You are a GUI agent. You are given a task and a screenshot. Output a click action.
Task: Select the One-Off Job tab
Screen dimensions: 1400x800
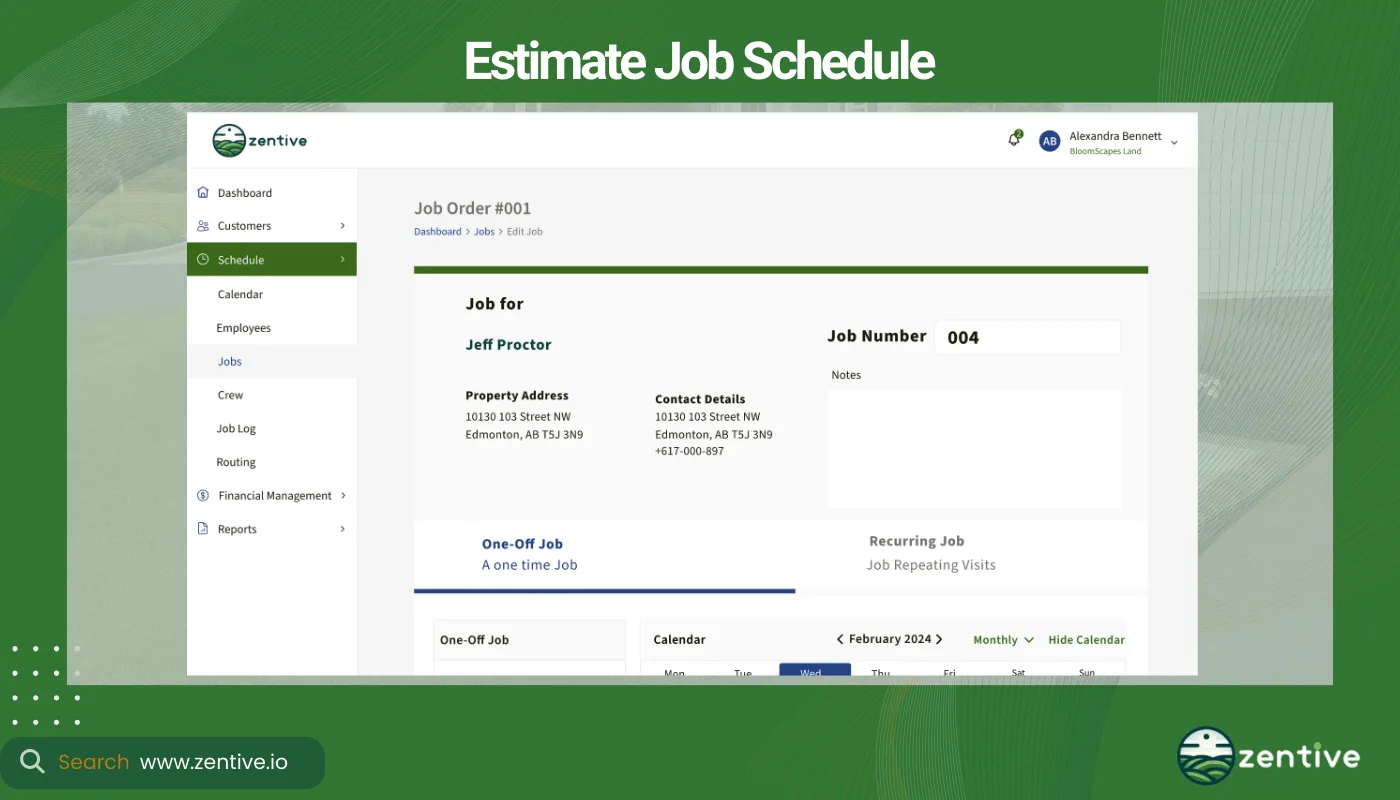coord(522,552)
